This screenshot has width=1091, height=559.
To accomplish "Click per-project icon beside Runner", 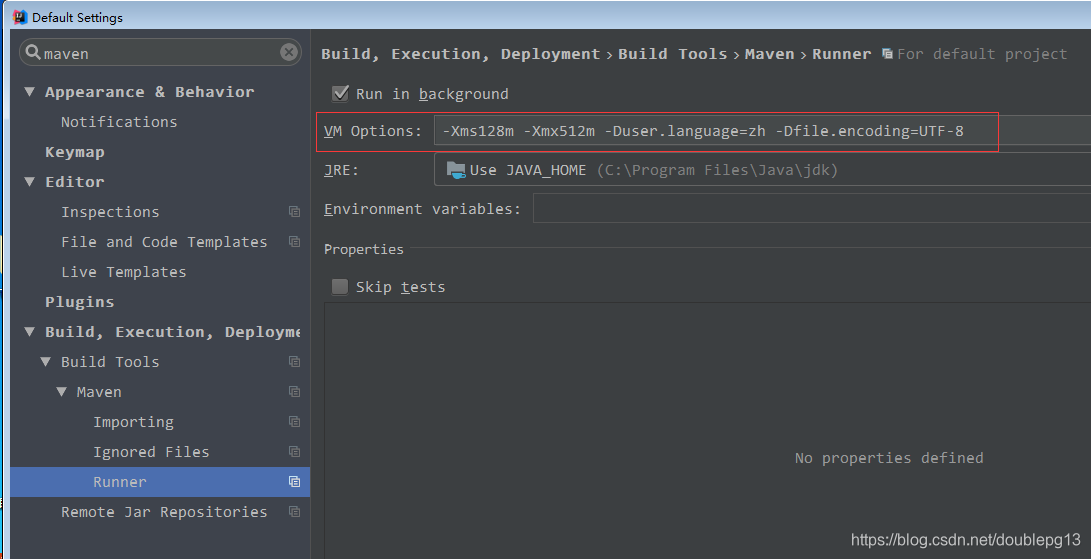I will pyautogui.click(x=294, y=481).
